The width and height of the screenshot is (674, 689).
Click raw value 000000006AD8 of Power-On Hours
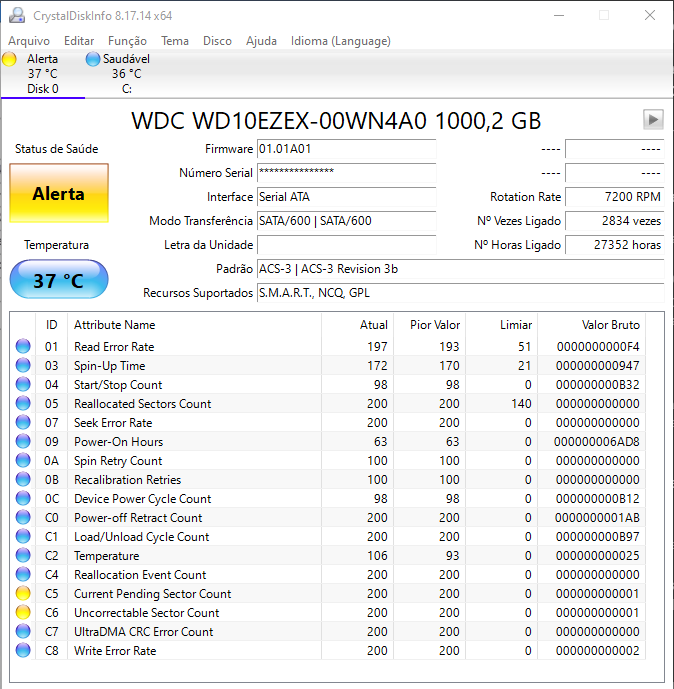[x=597, y=442]
